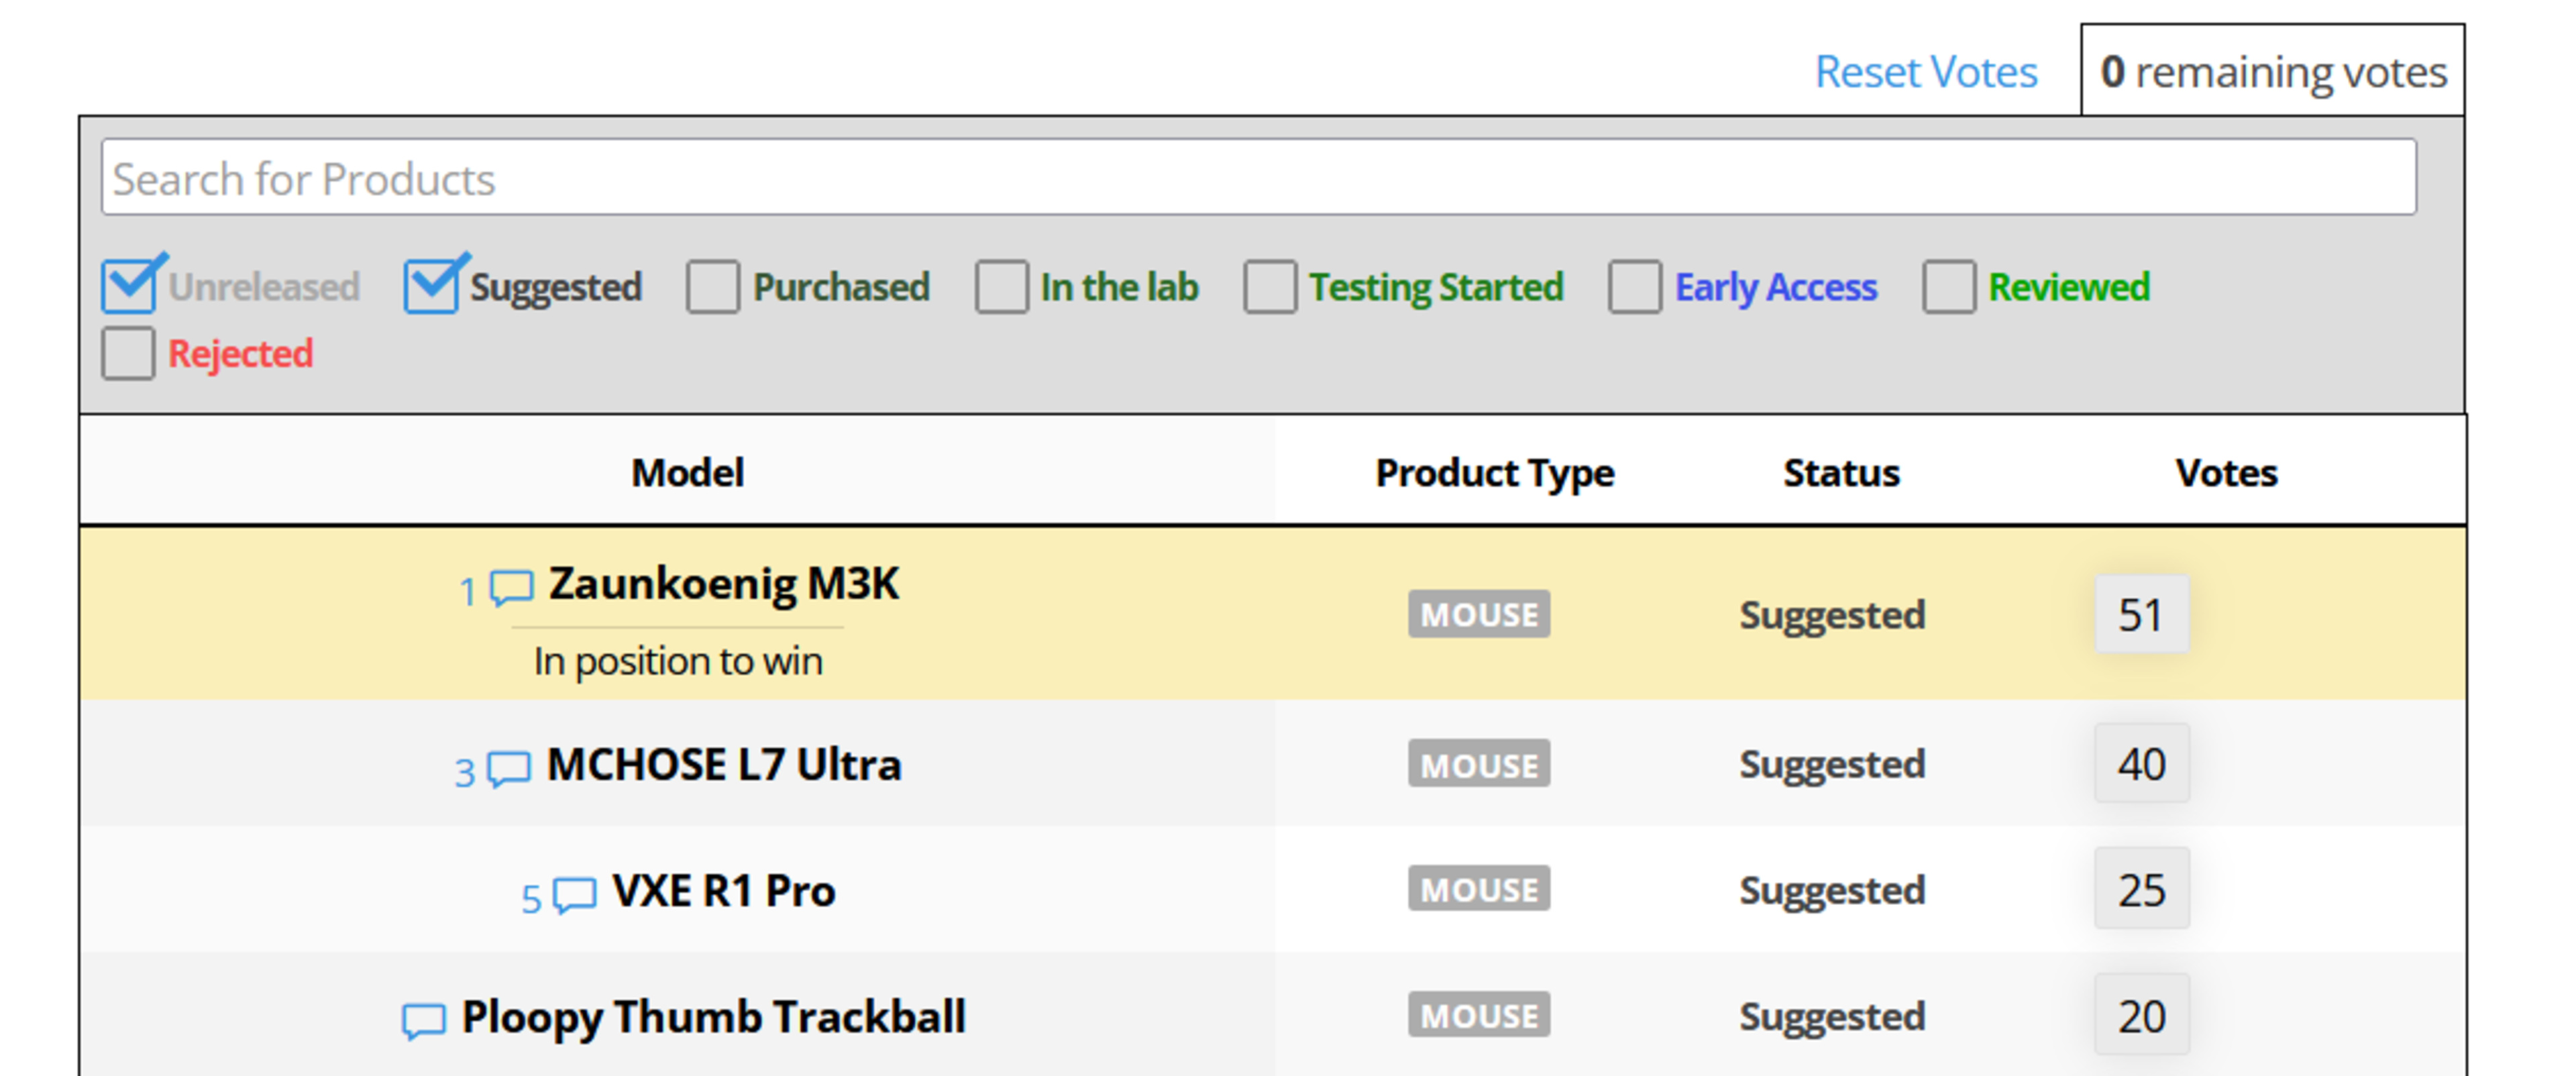Click the Reset Votes link

click(x=1925, y=72)
